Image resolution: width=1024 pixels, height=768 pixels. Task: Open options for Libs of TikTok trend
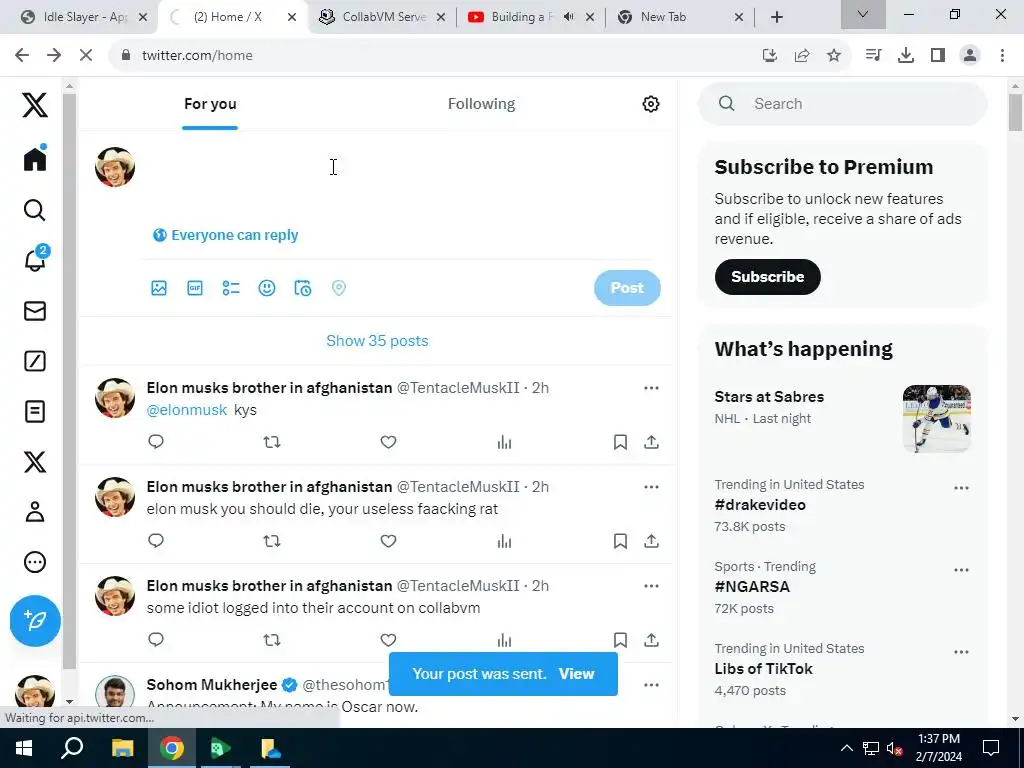coord(961,652)
